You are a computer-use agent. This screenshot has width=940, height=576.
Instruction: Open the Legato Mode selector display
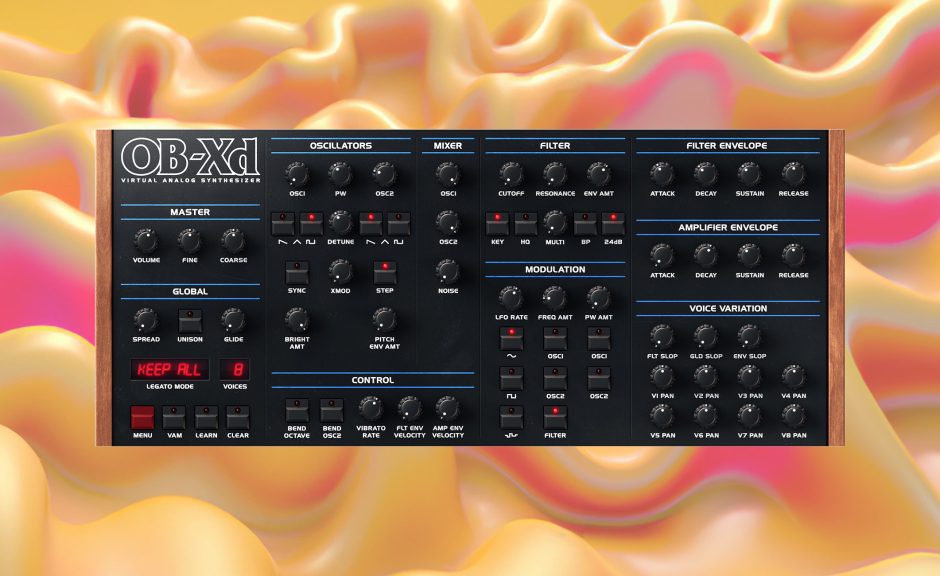pyautogui.click(x=169, y=369)
